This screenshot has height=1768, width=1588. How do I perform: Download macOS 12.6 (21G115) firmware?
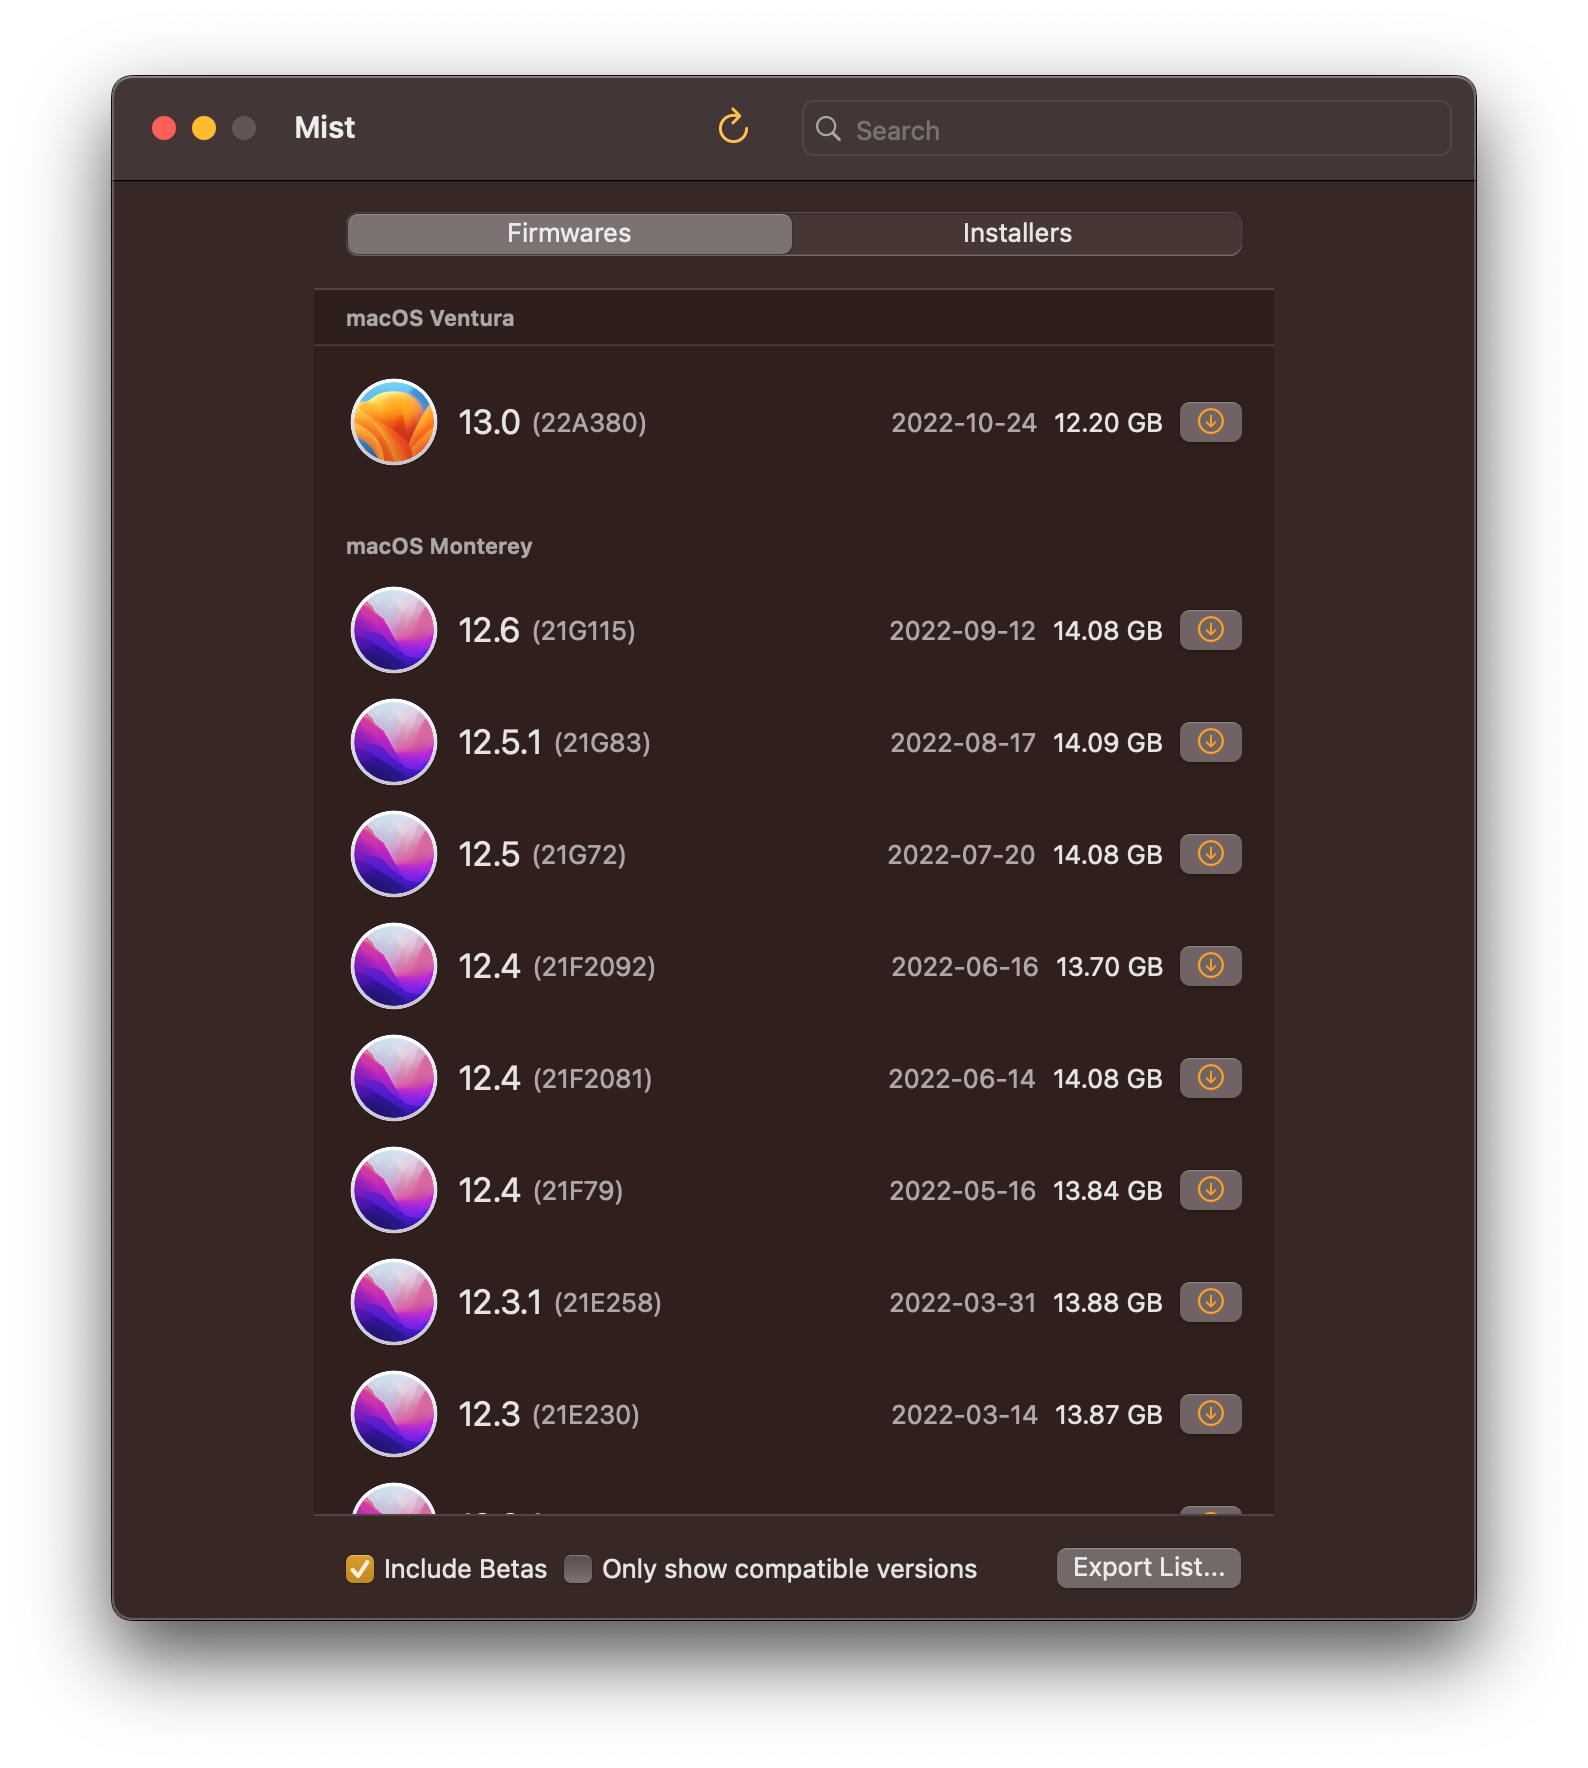pos(1210,630)
